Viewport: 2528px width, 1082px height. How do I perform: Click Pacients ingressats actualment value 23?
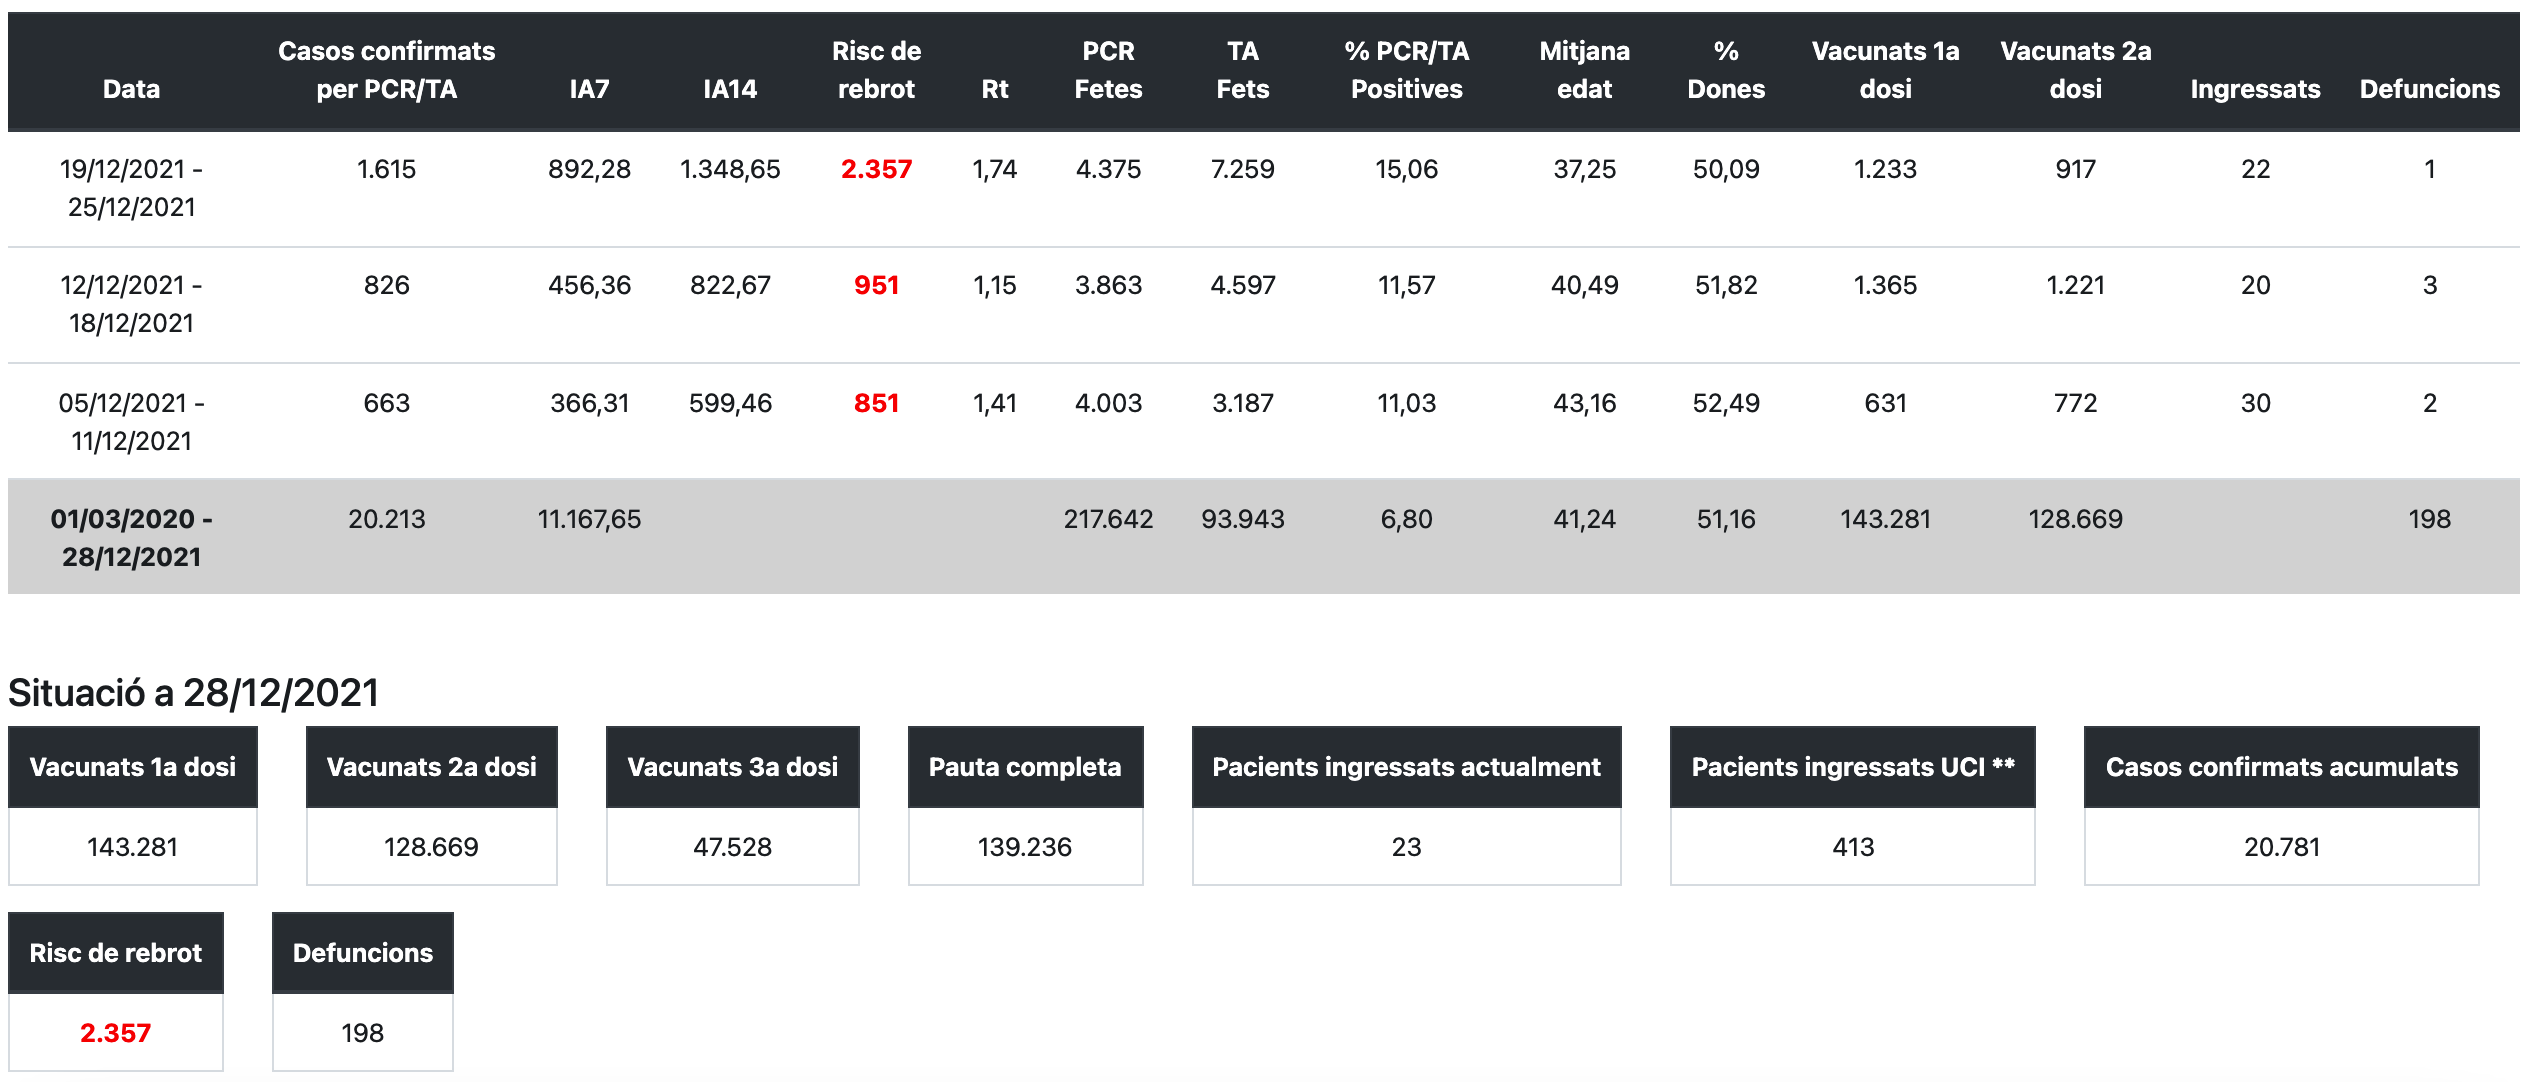point(1405,847)
